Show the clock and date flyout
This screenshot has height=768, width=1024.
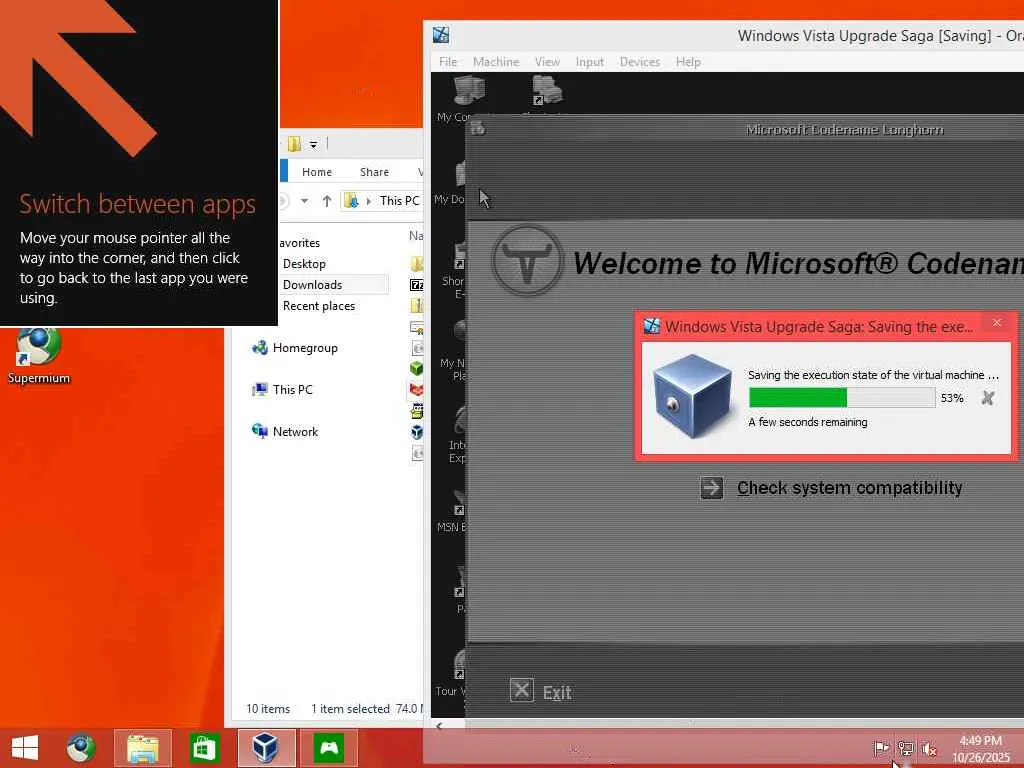pos(980,748)
